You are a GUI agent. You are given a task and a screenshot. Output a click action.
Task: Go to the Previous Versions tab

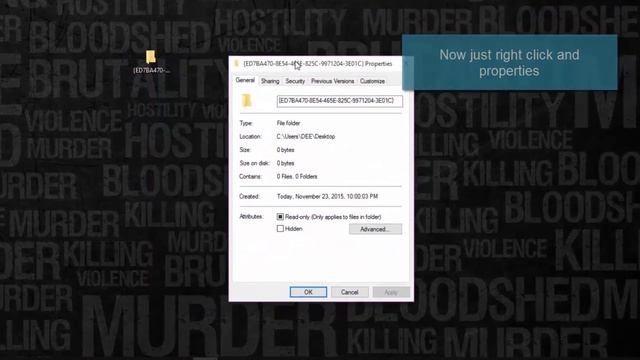[333, 81]
